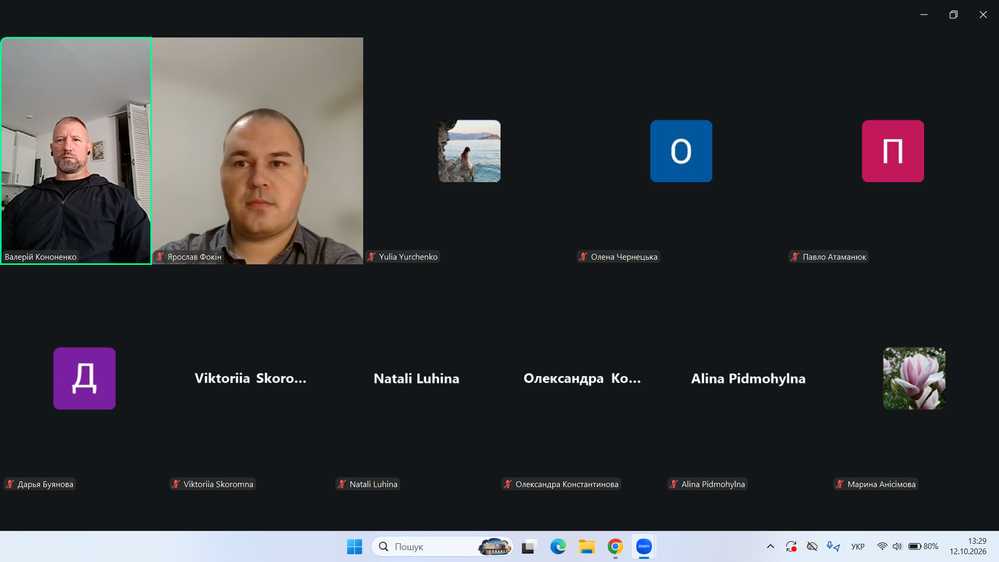This screenshot has height=562, width=999.
Task: Click the Zoom app icon in taskbar
Action: (x=644, y=547)
